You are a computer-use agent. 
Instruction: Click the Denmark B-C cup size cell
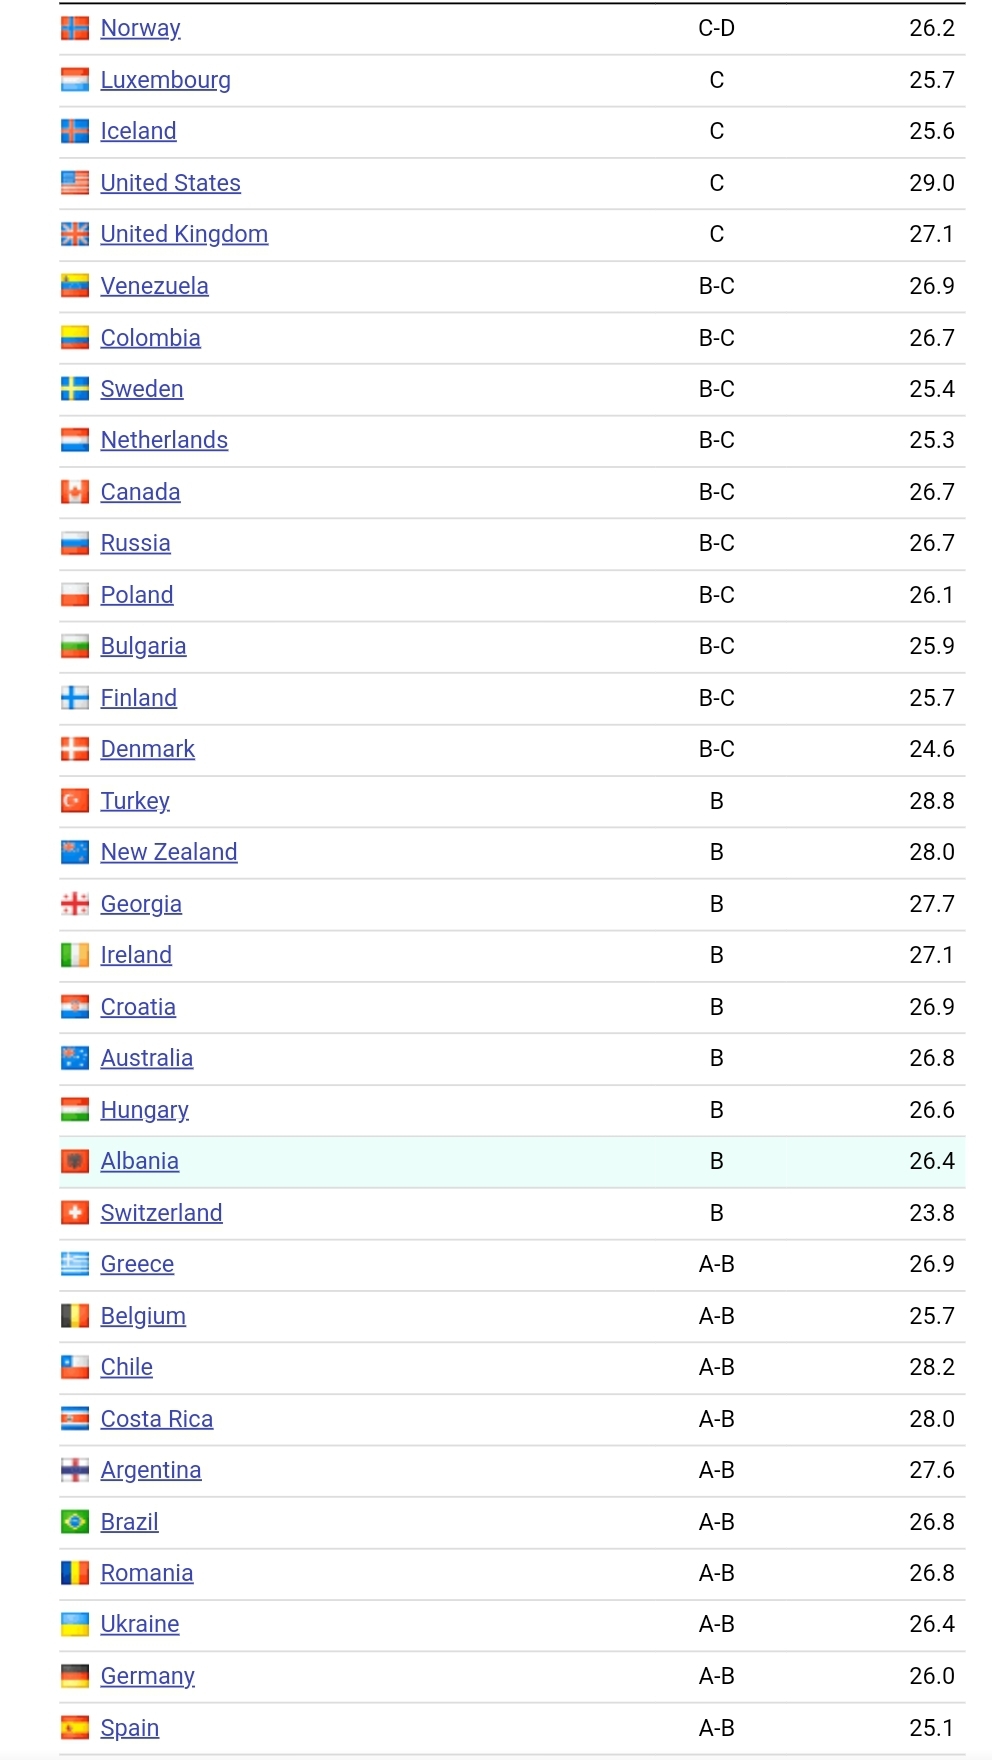[716, 749]
